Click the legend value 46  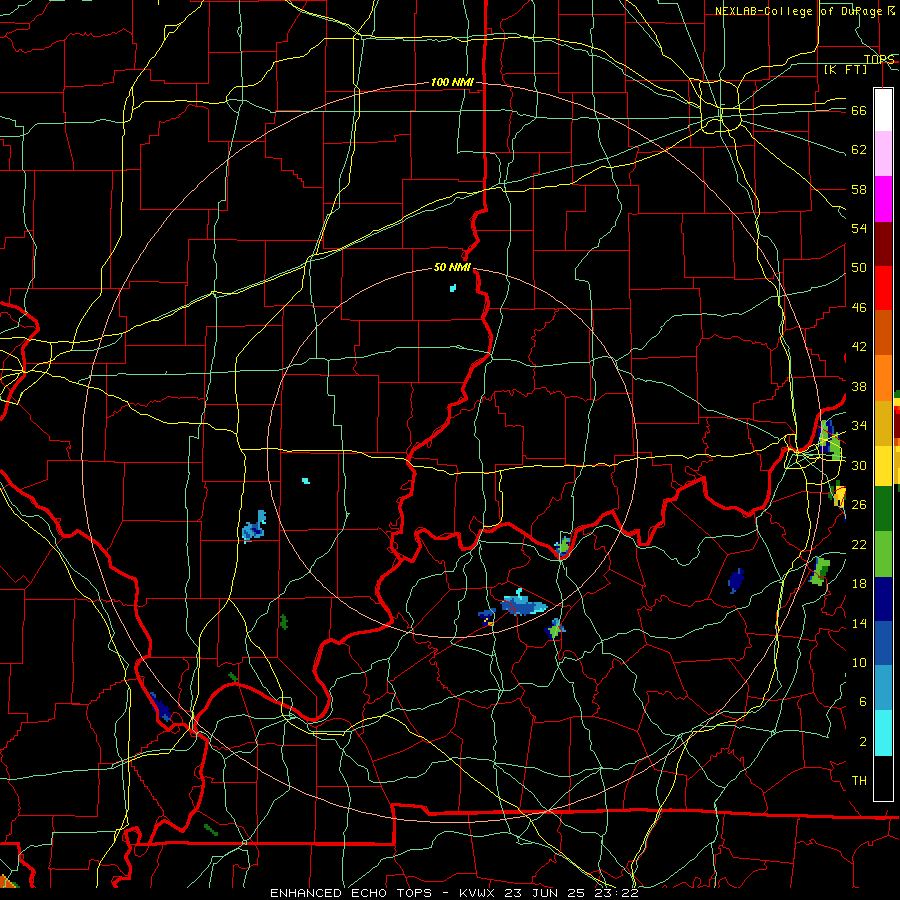point(859,308)
